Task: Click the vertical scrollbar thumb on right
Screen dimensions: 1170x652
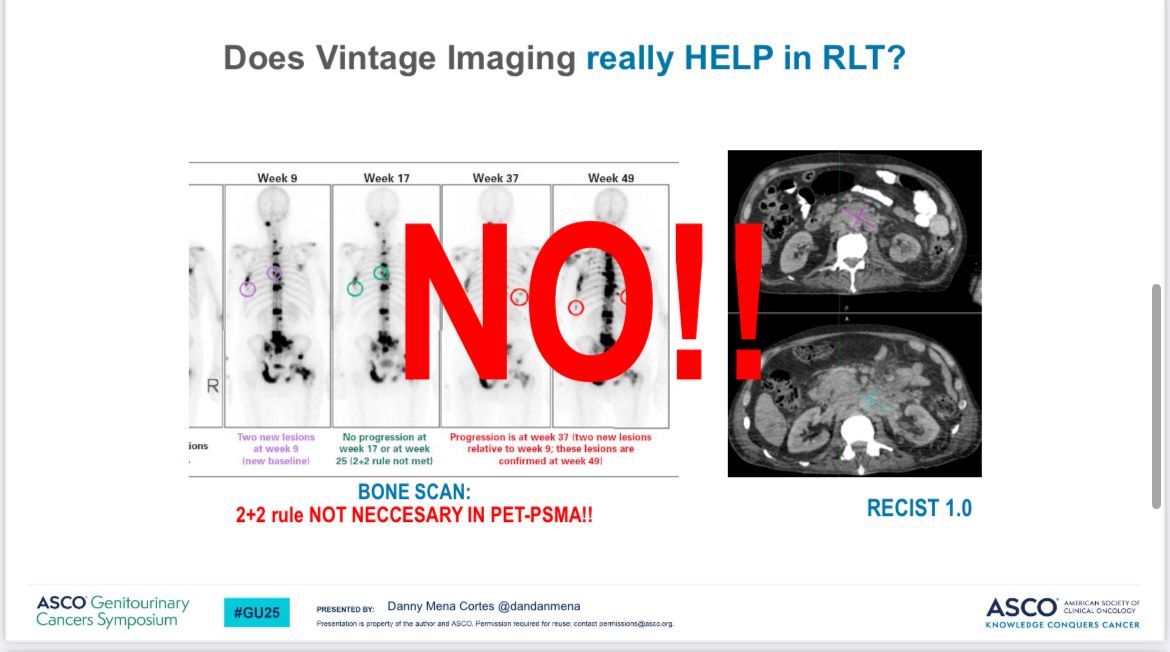Action: tap(1156, 396)
